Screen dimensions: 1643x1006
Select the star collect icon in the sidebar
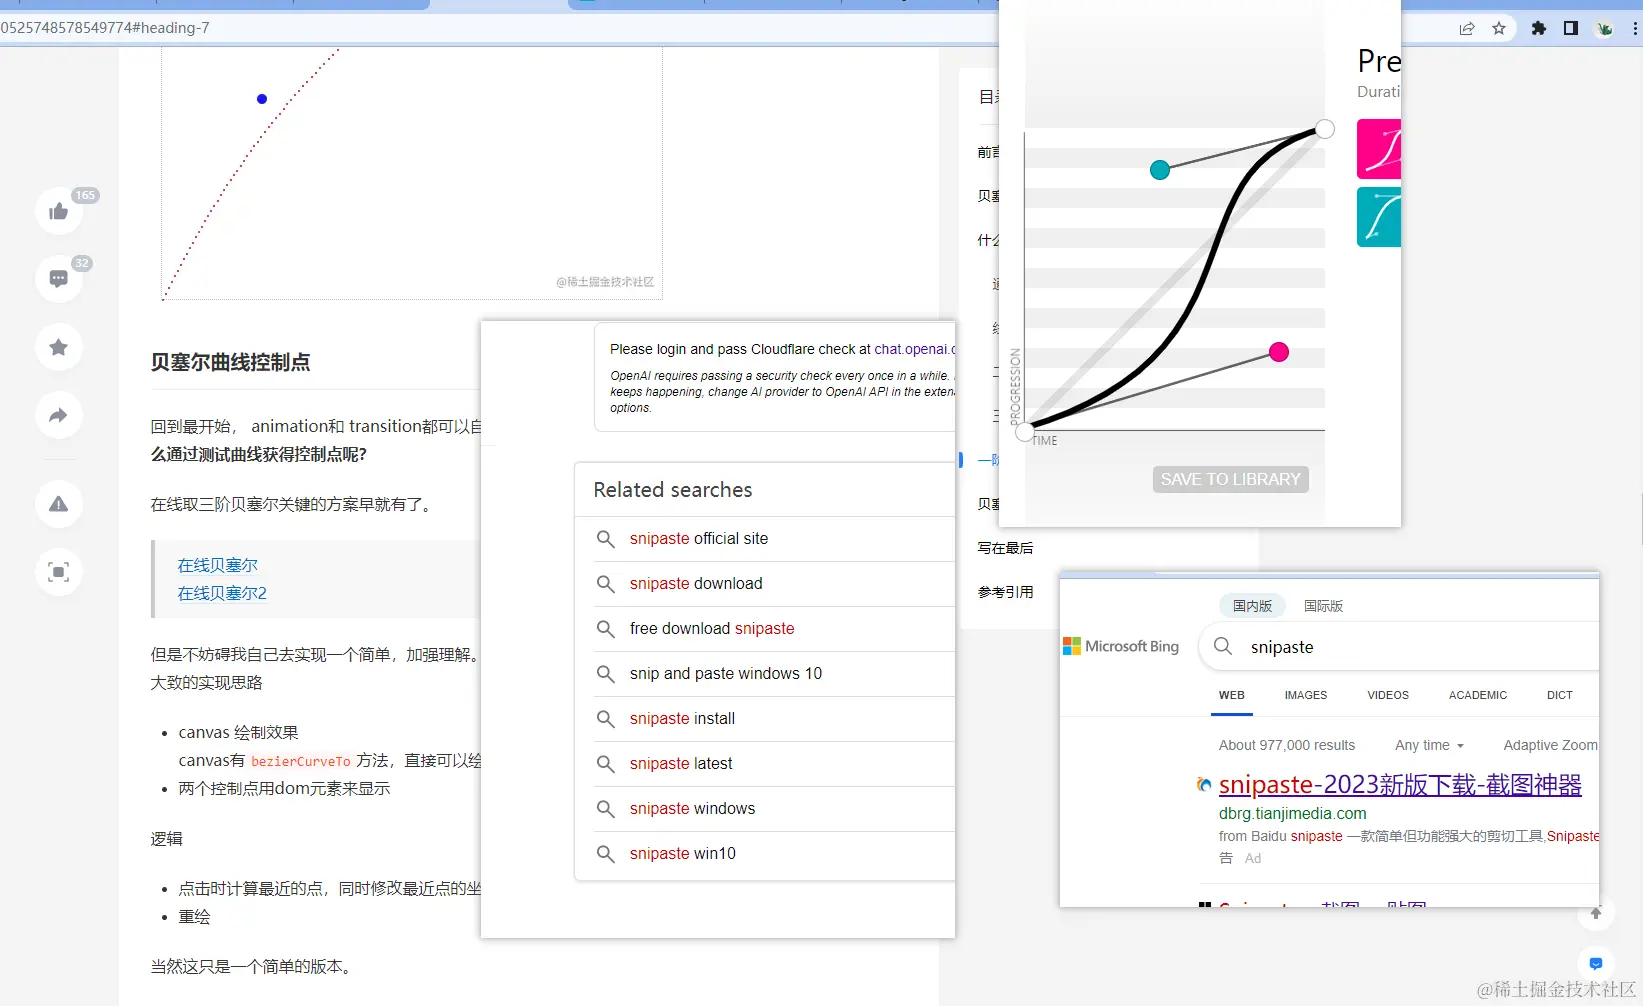[58, 347]
